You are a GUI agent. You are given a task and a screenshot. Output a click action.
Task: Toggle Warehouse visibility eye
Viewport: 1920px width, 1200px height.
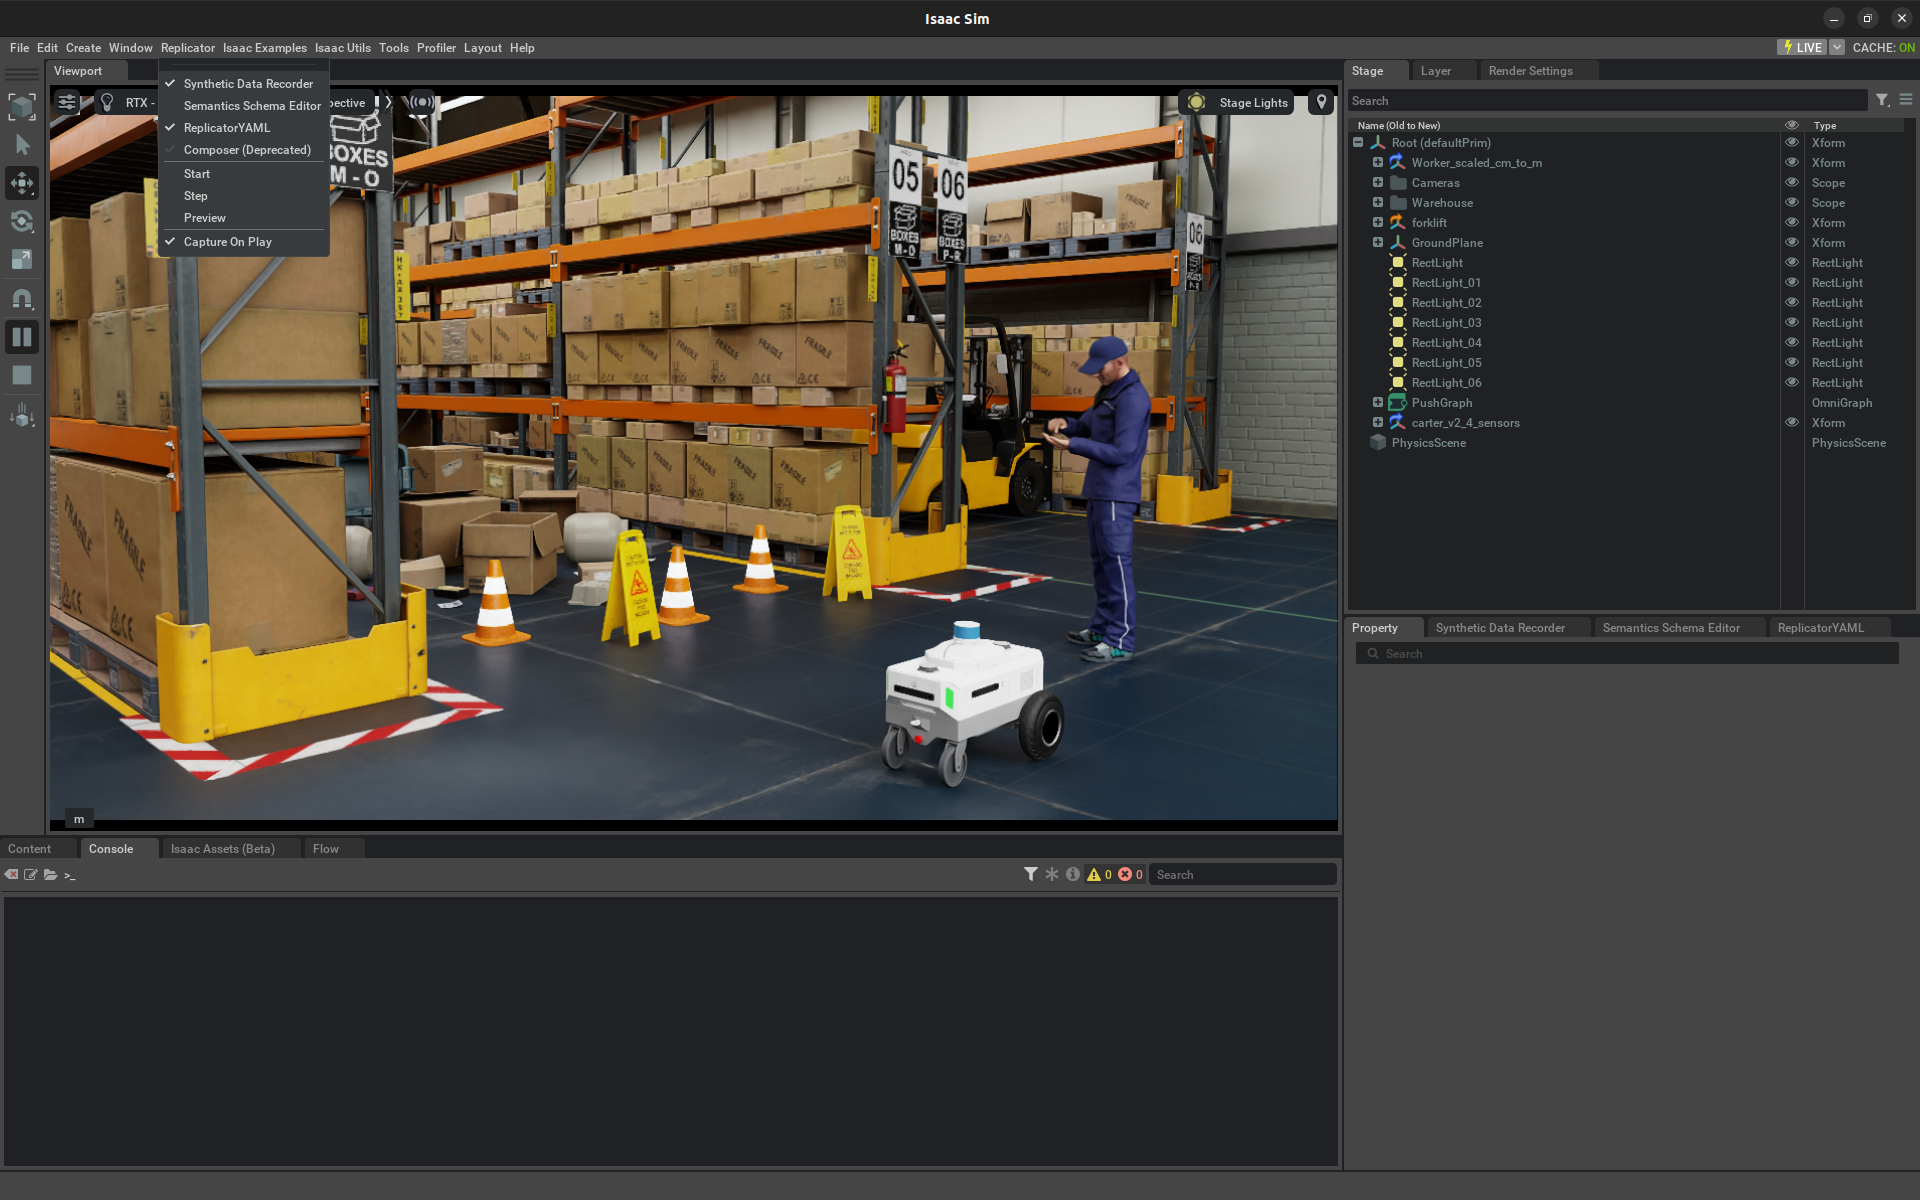[1792, 203]
